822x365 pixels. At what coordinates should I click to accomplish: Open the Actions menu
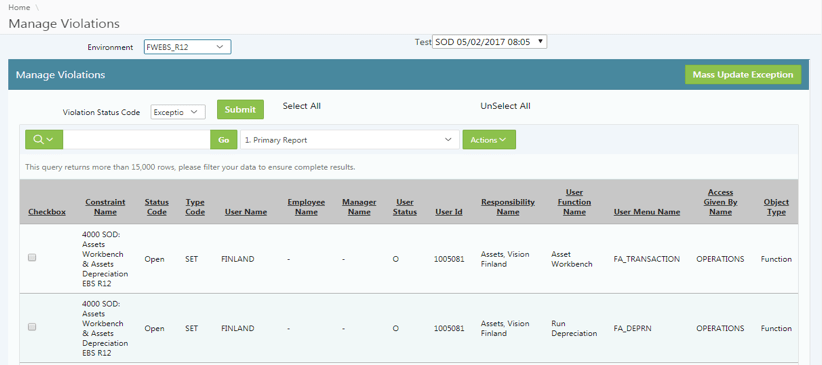(x=489, y=140)
